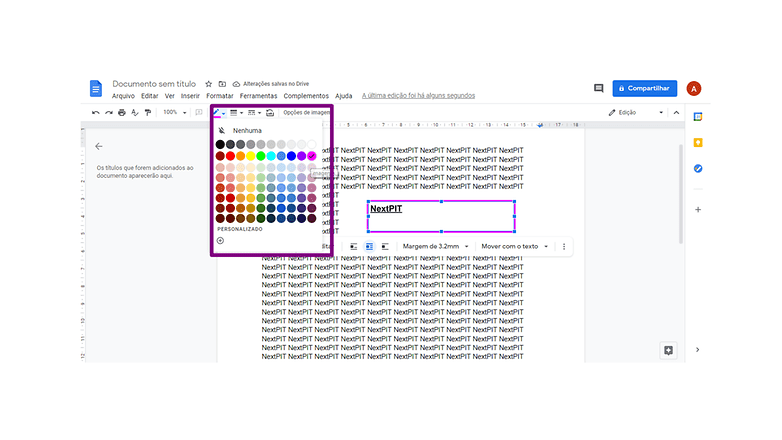Get add-ons with the plus icon
Viewport: 782px width, 440px height.
pos(698,210)
